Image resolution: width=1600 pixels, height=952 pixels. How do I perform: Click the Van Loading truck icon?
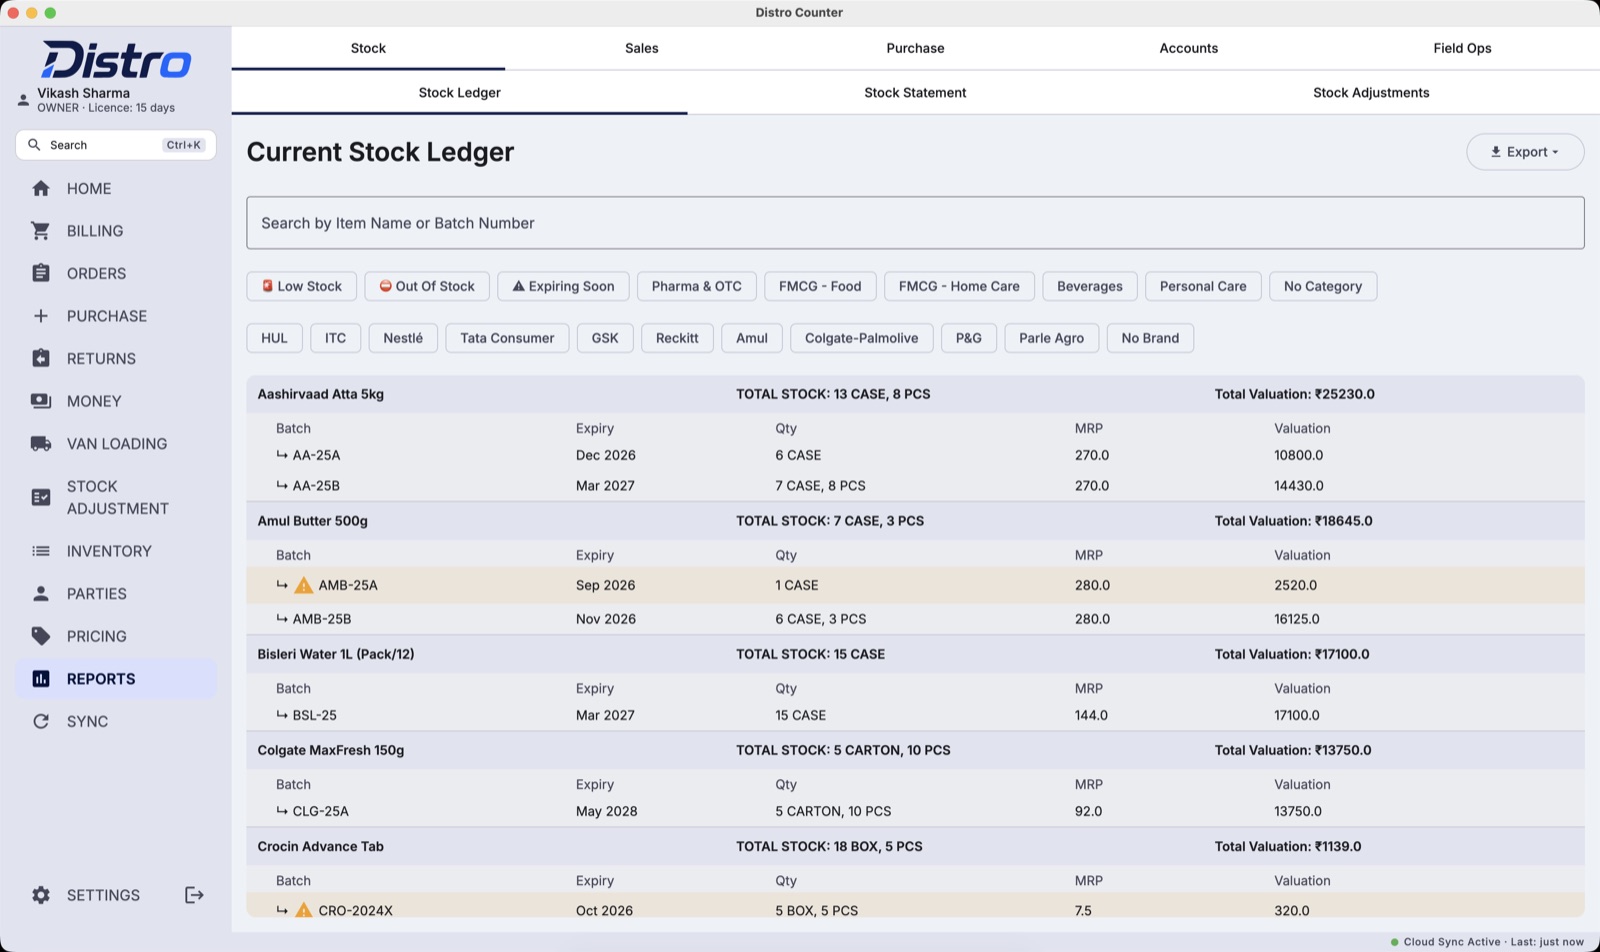41,443
